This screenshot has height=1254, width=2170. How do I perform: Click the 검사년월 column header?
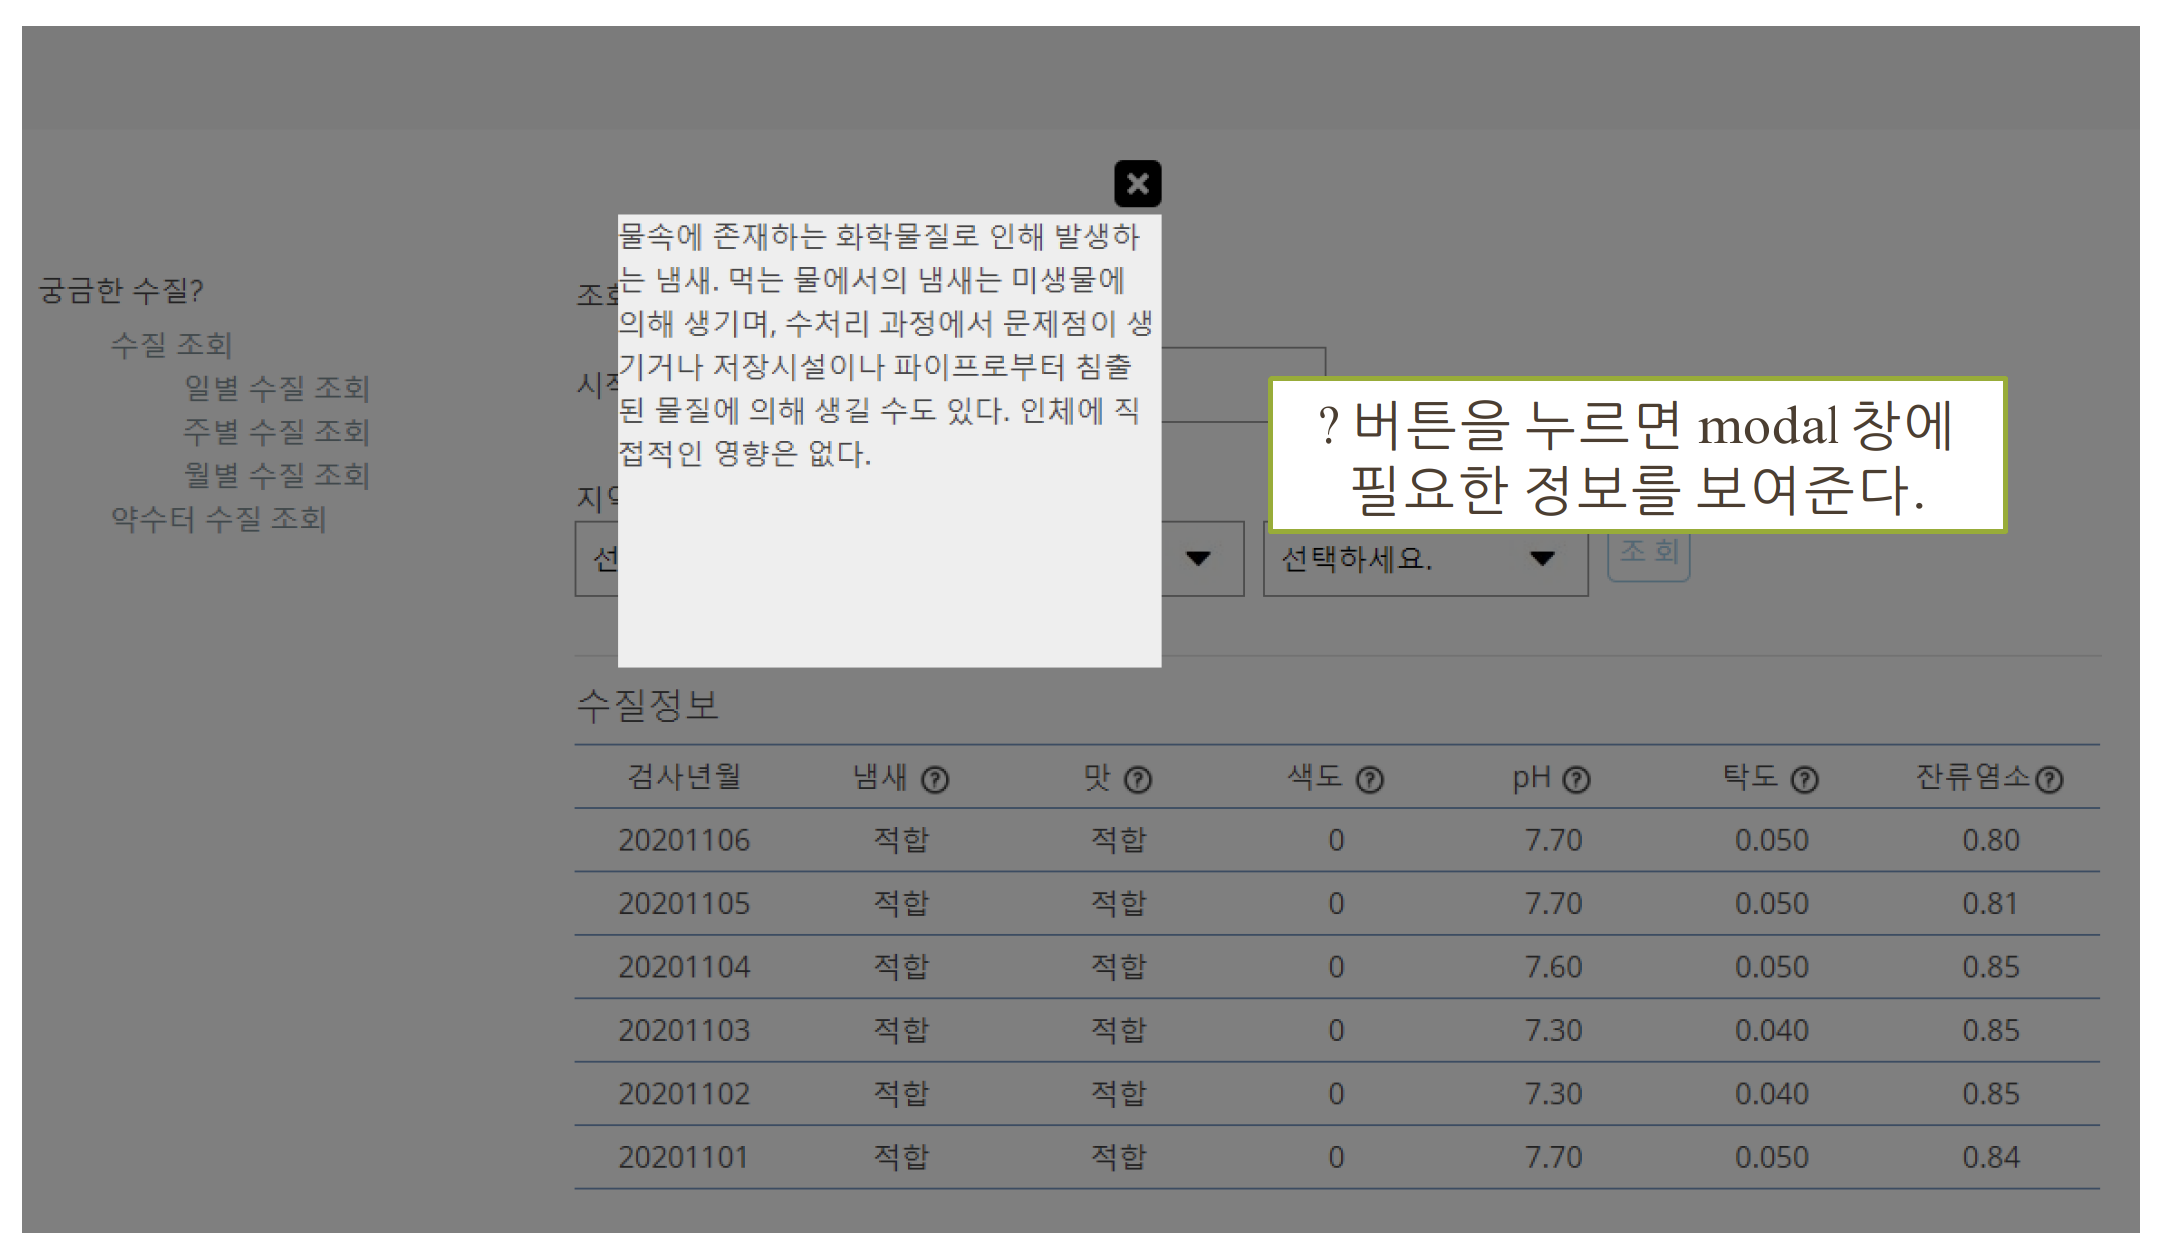(684, 777)
